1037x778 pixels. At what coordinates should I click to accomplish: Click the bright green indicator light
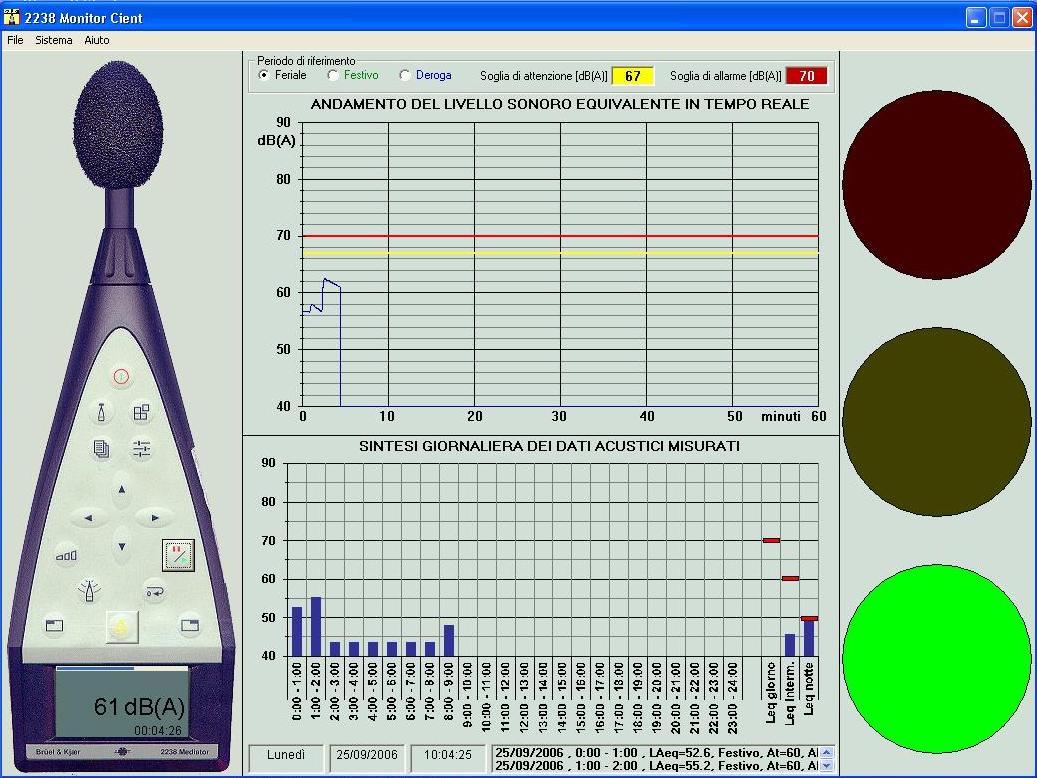pyautogui.click(x=936, y=658)
